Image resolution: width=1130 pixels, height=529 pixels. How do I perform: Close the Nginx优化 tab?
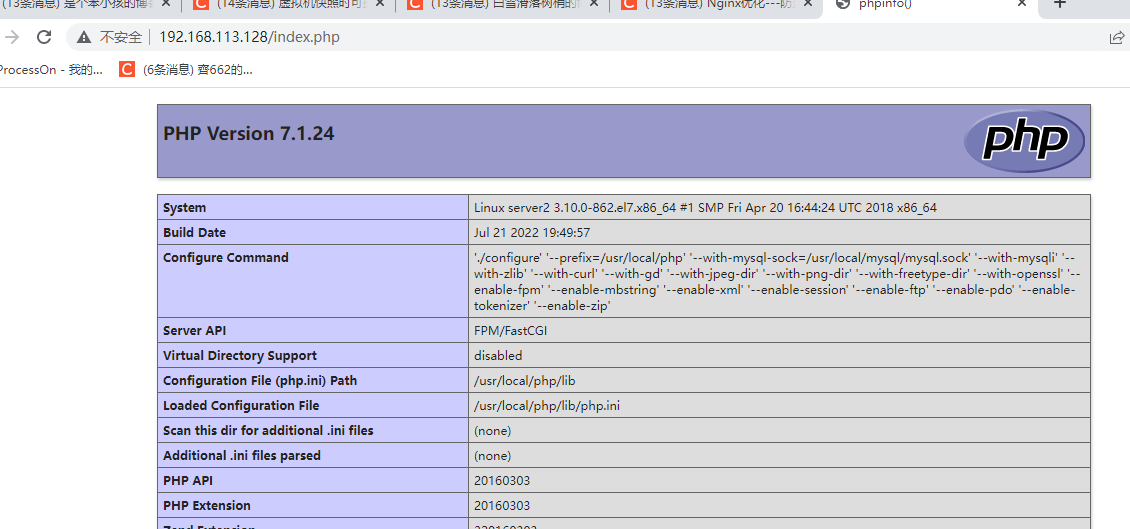[x=809, y=4]
